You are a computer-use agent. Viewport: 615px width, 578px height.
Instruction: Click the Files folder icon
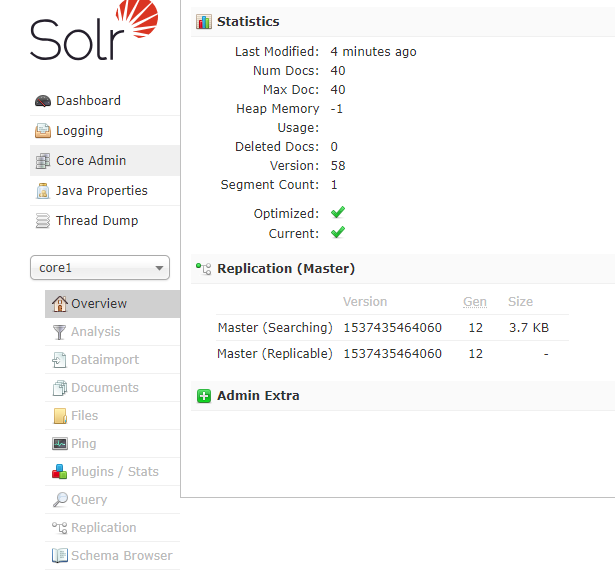[60, 416]
